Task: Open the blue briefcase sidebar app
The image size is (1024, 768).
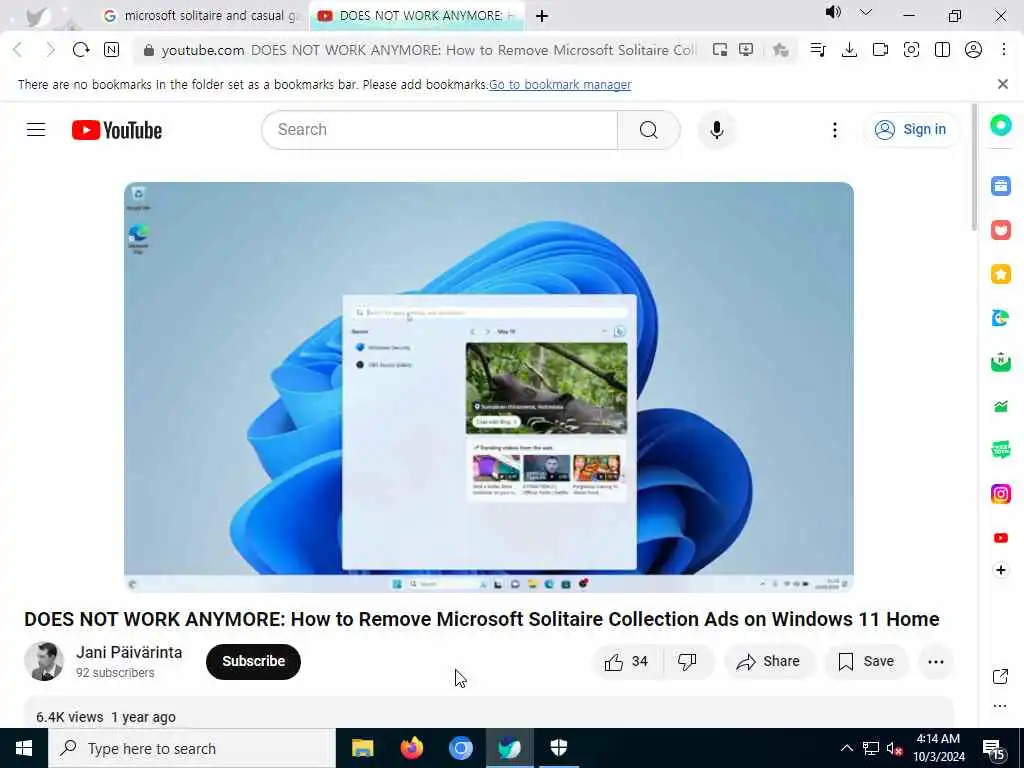Action: point(1000,186)
